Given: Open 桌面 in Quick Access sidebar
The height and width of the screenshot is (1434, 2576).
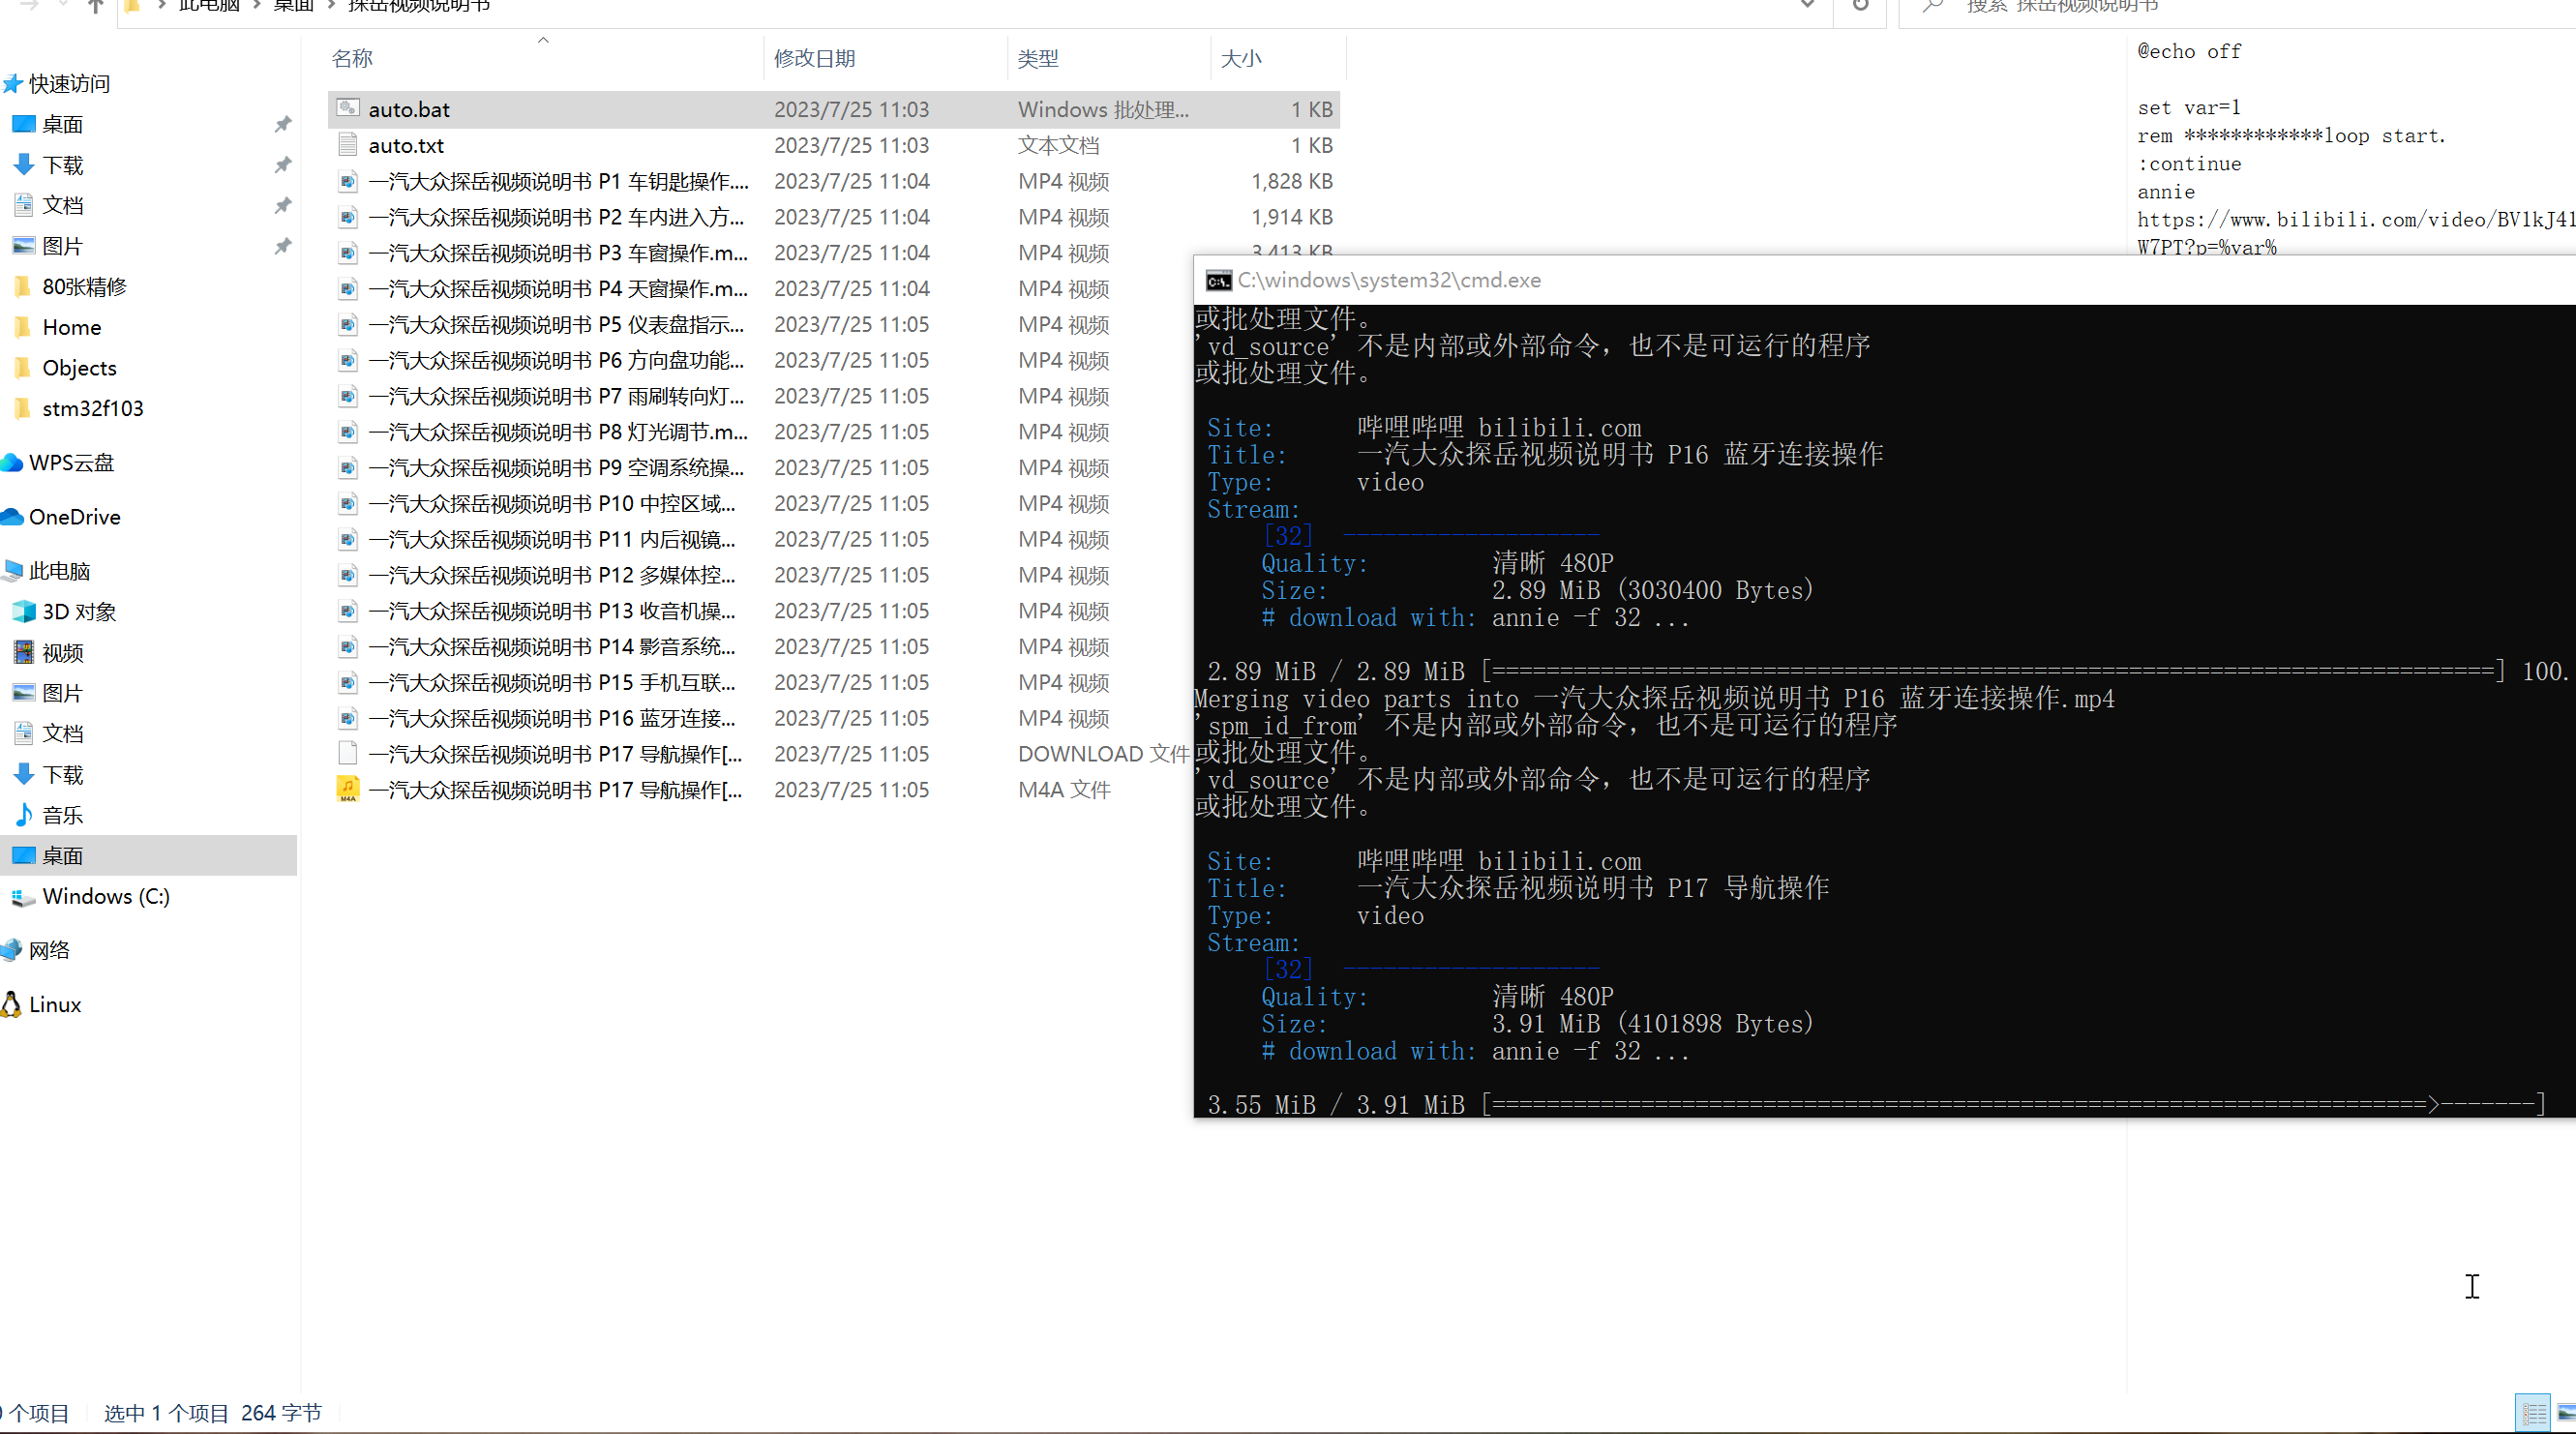Looking at the screenshot, I should (62, 124).
